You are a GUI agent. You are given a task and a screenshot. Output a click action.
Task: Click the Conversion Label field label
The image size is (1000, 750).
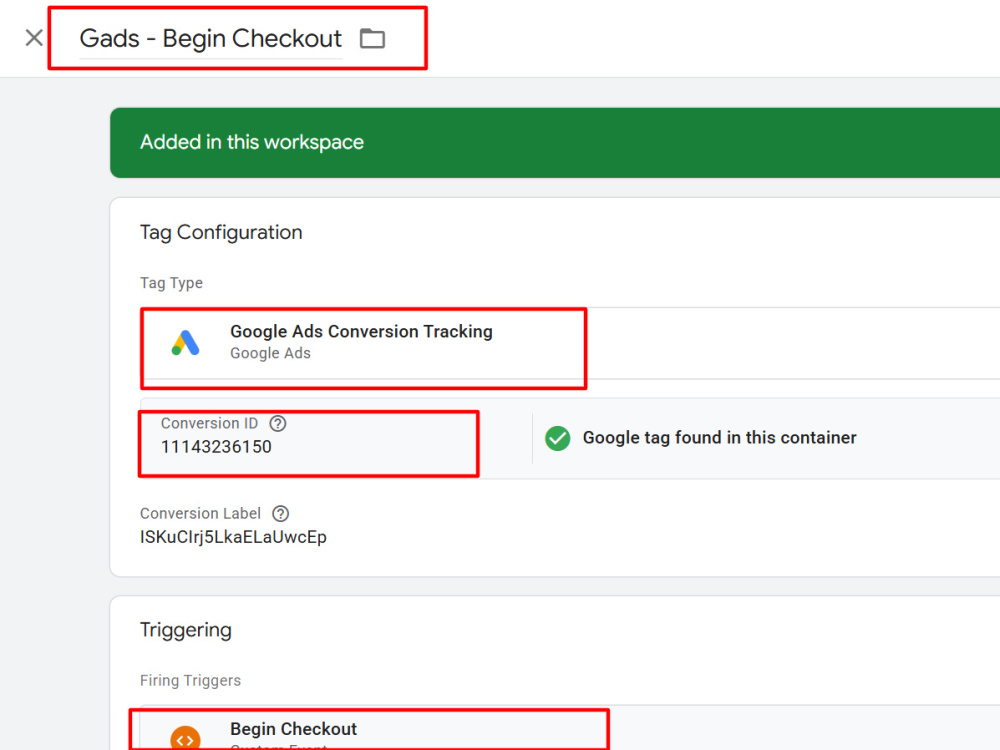[x=200, y=513]
